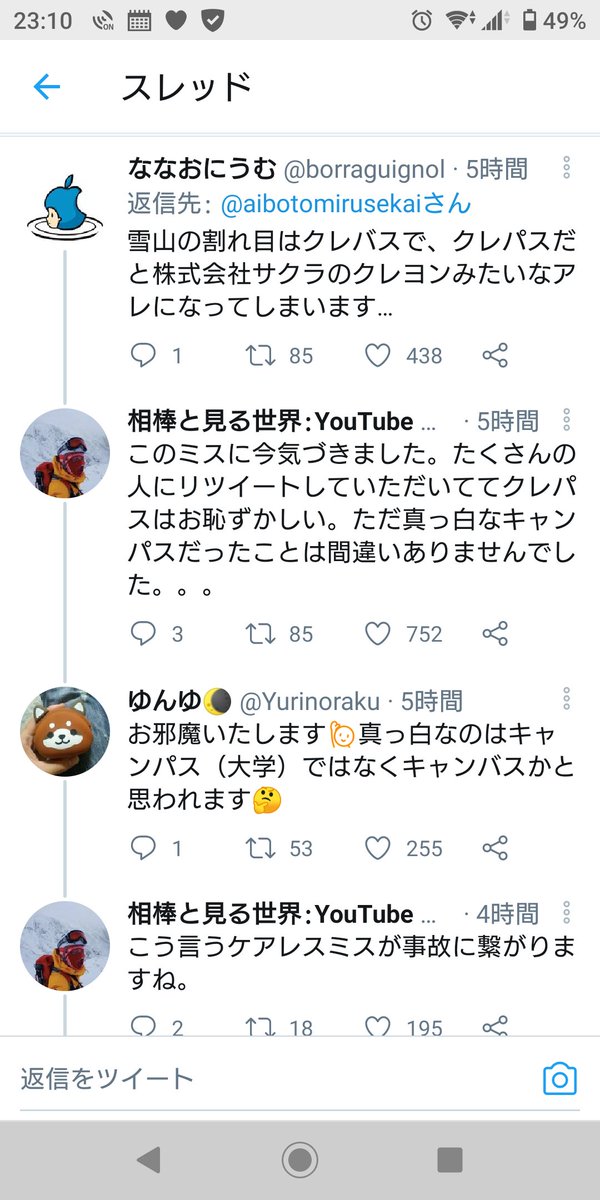
Task: Like the tweet with 752 likes
Action: (378, 633)
